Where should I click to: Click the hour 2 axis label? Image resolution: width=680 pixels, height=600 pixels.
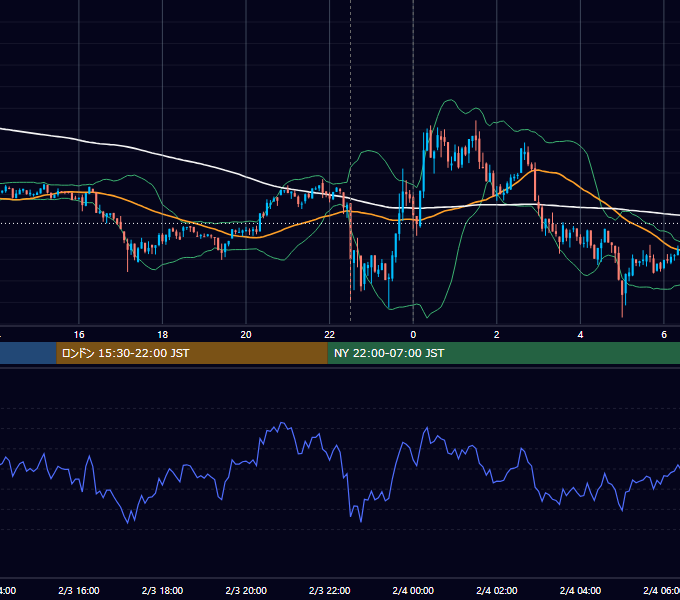(x=497, y=335)
